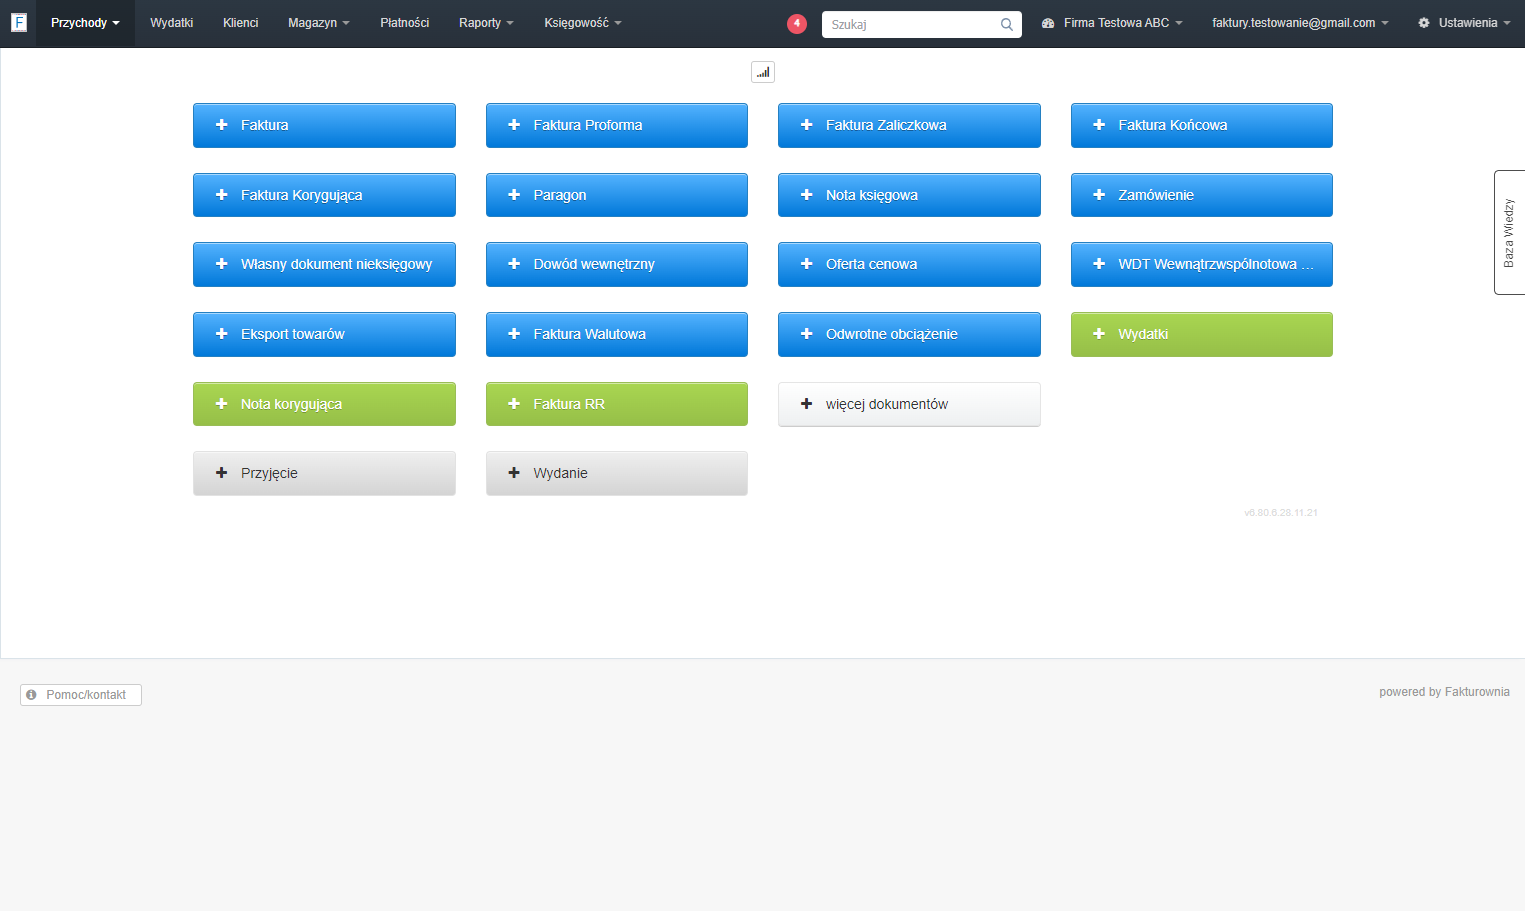Go to the Klienci menu item
This screenshot has width=1525, height=911.
(x=240, y=23)
